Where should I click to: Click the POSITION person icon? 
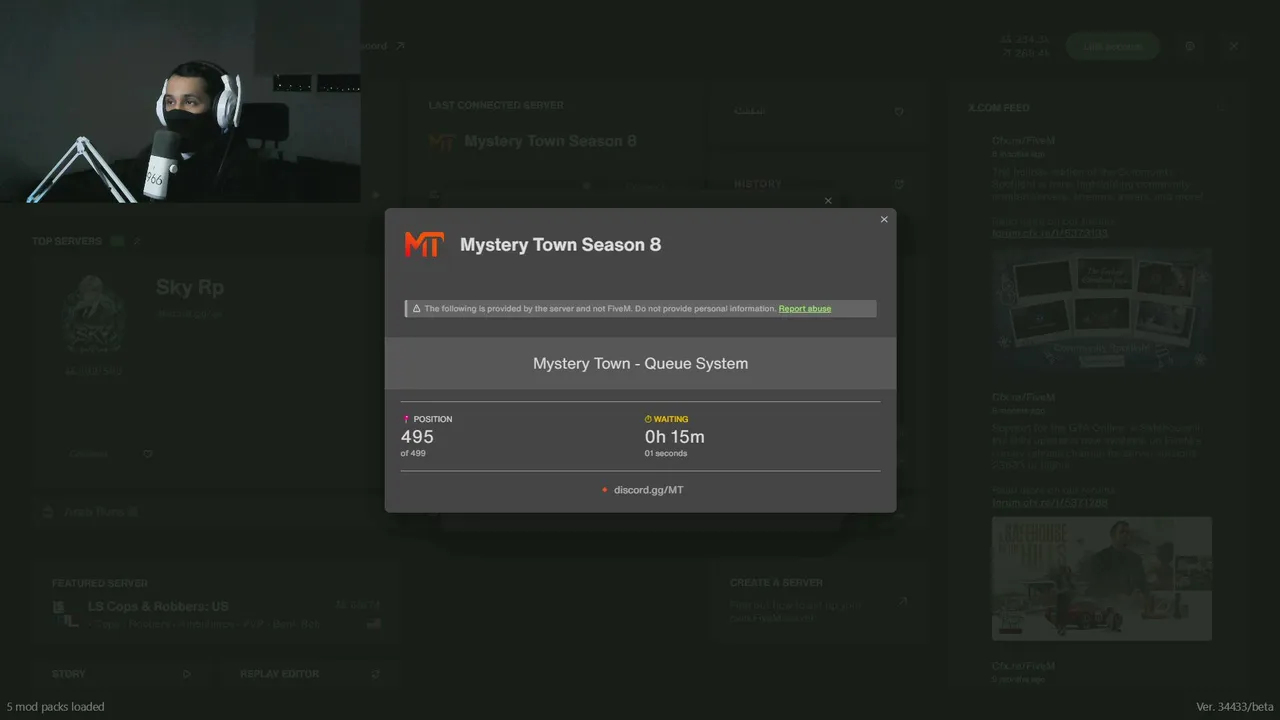click(x=406, y=419)
